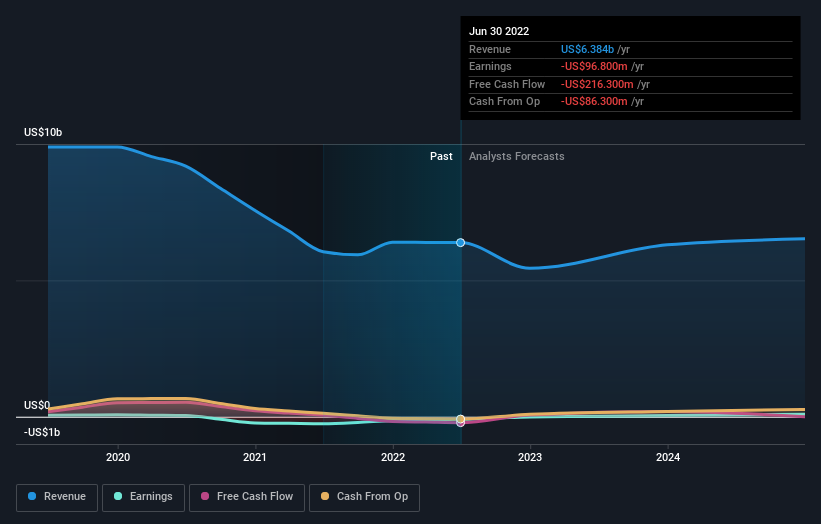821x524 pixels.
Task: Click the -US$216.300m free cash flow value
Action: coord(597,84)
